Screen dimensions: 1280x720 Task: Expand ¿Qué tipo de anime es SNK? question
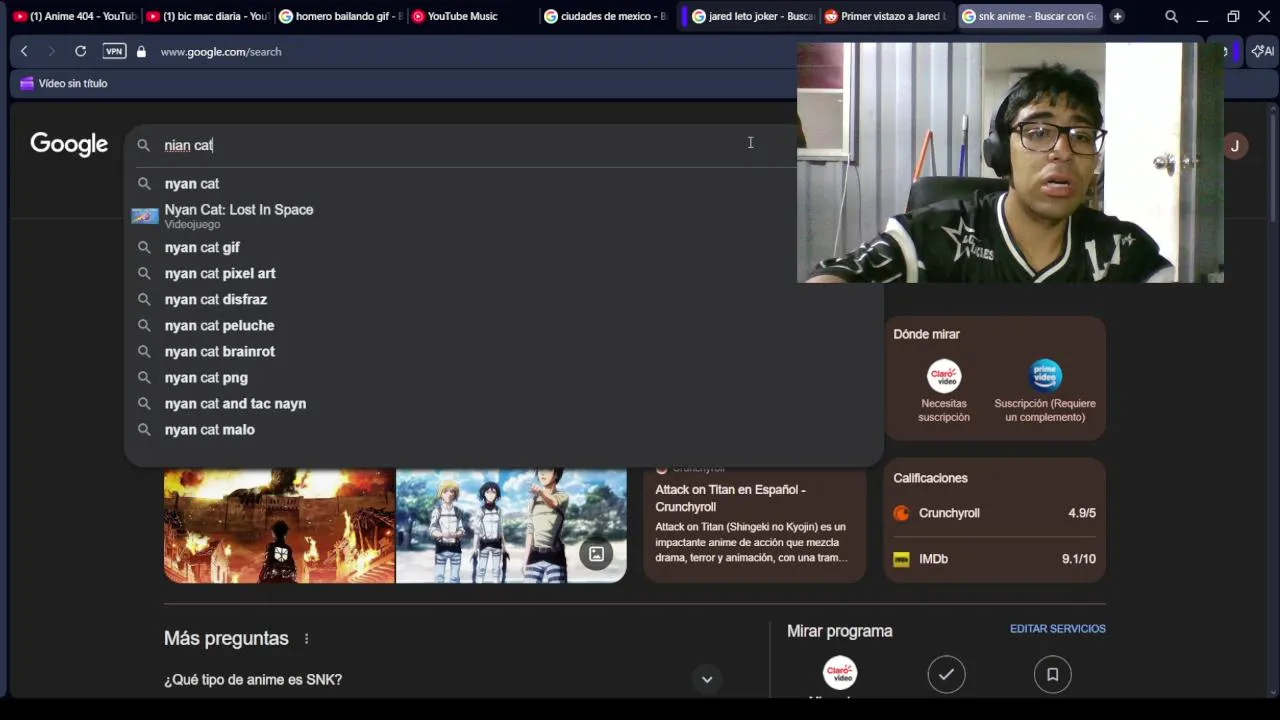coord(707,679)
